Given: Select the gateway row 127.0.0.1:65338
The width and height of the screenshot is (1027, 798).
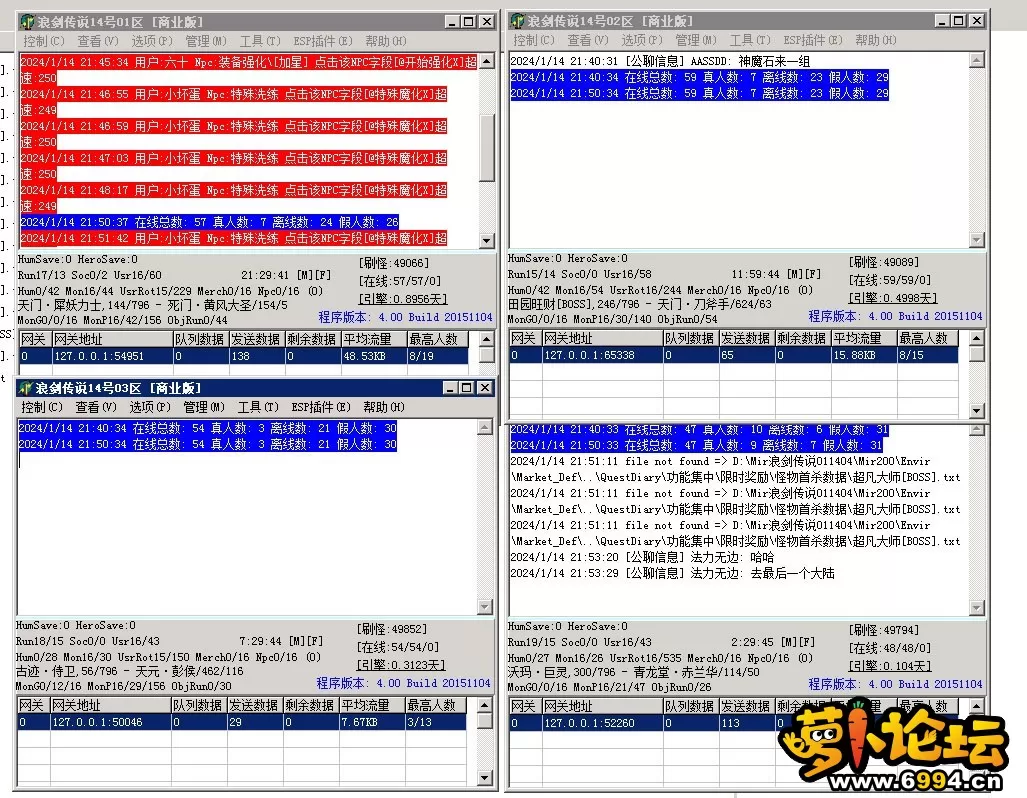Looking at the screenshot, I should pyautogui.click(x=734, y=356).
